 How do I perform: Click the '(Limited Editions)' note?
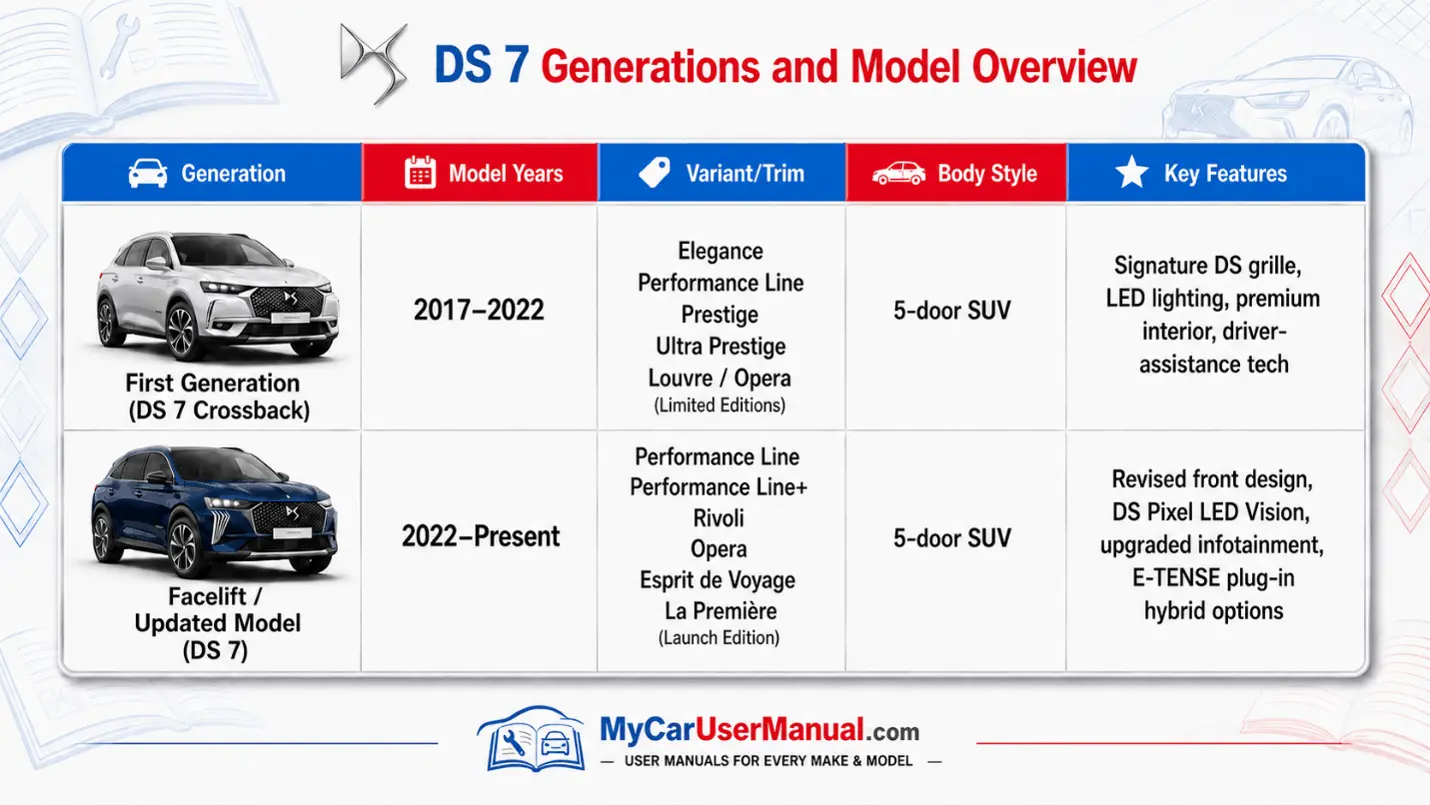(720, 406)
